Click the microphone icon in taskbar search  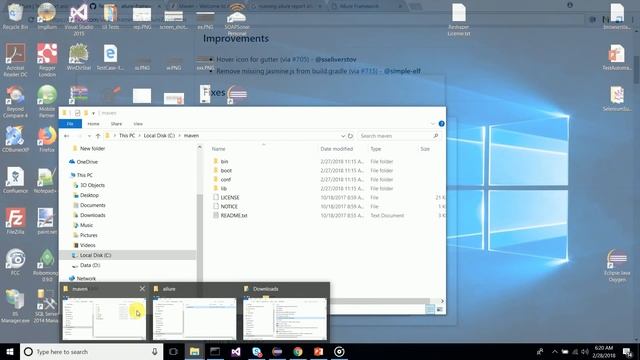155,351
